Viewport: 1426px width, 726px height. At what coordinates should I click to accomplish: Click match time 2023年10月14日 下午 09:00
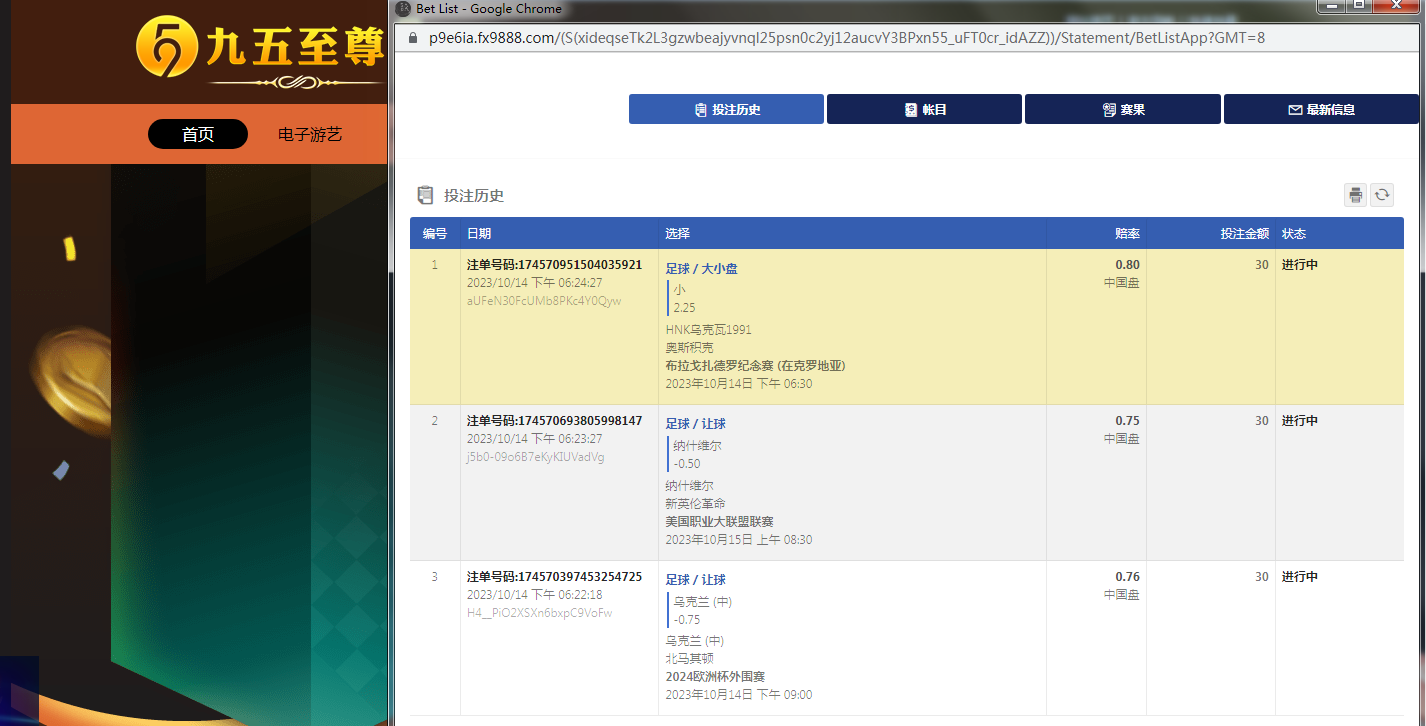click(x=739, y=695)
